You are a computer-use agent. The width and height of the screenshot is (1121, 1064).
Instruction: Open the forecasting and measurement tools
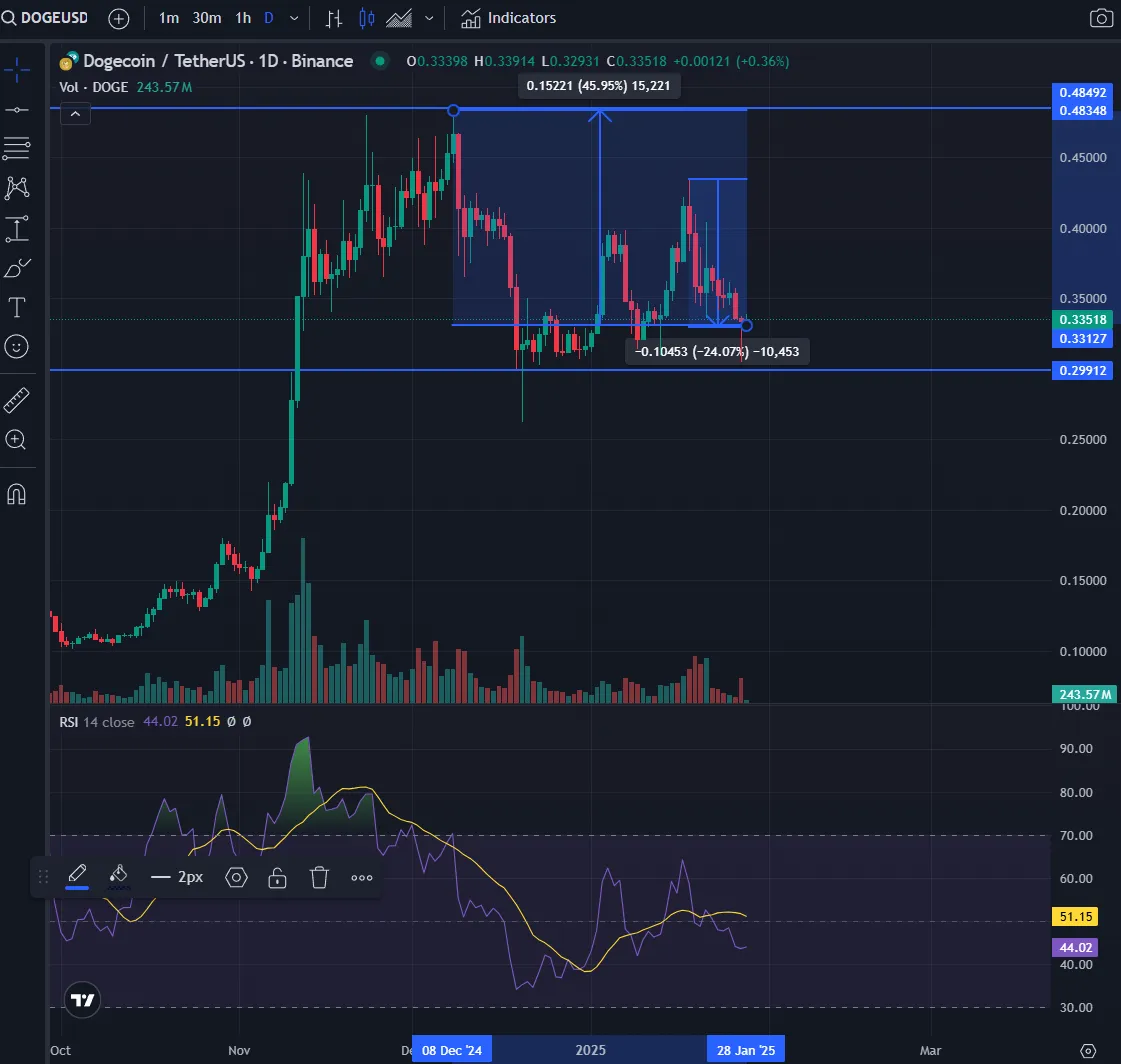[x=17, y=229]
